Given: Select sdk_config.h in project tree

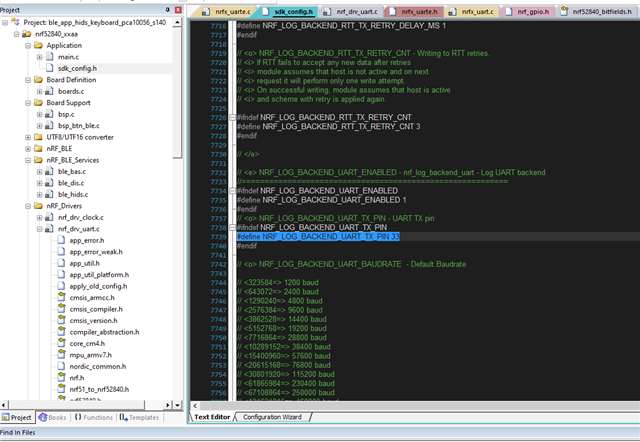Looking at the screenshot, I should (x=77, y=68).
